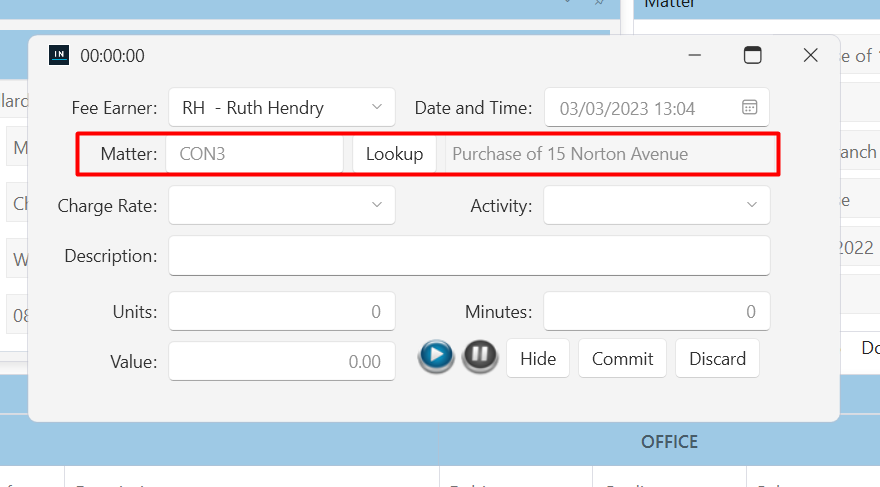The width and height of the screenshot is (880, 487).
Task: Open the calendar picker in Date and Time
Action: click(749, 108)
